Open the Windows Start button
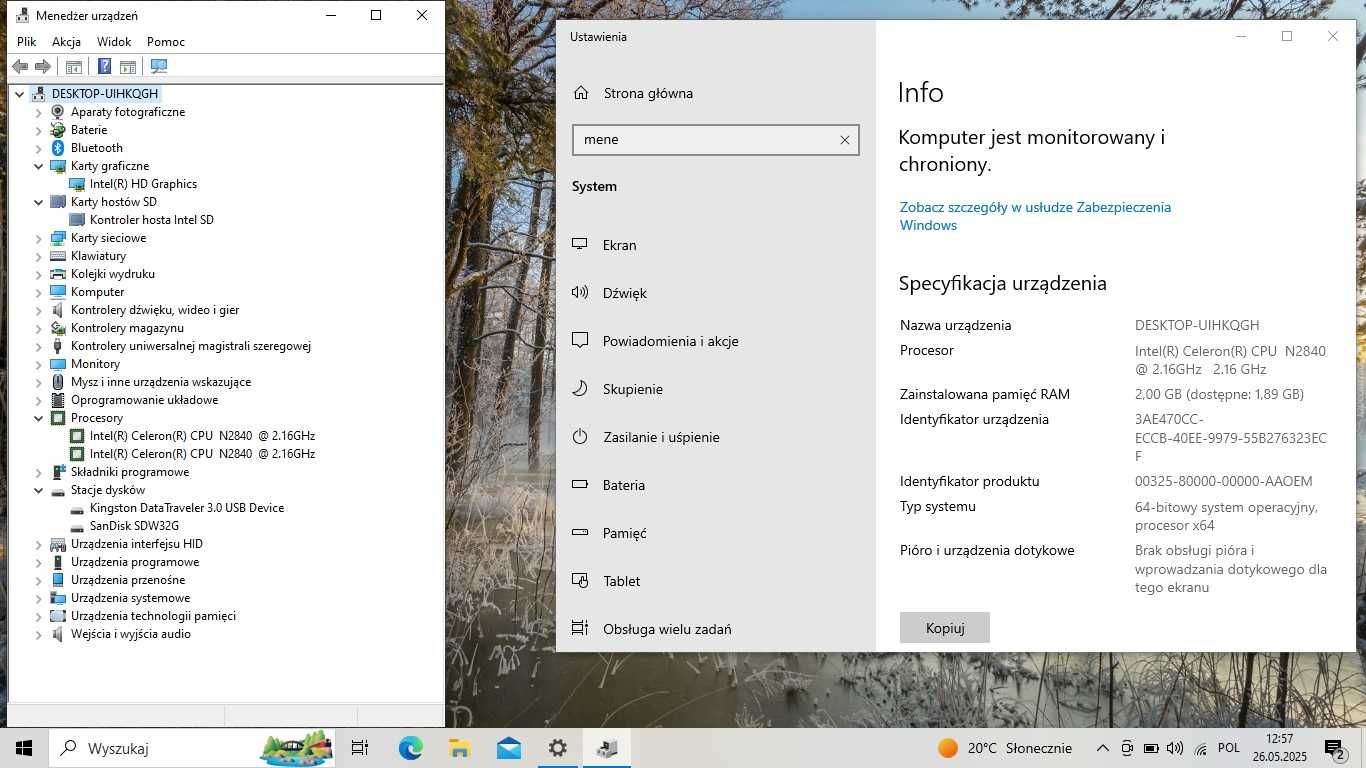 pyautogui.click(x=24, y=748)
